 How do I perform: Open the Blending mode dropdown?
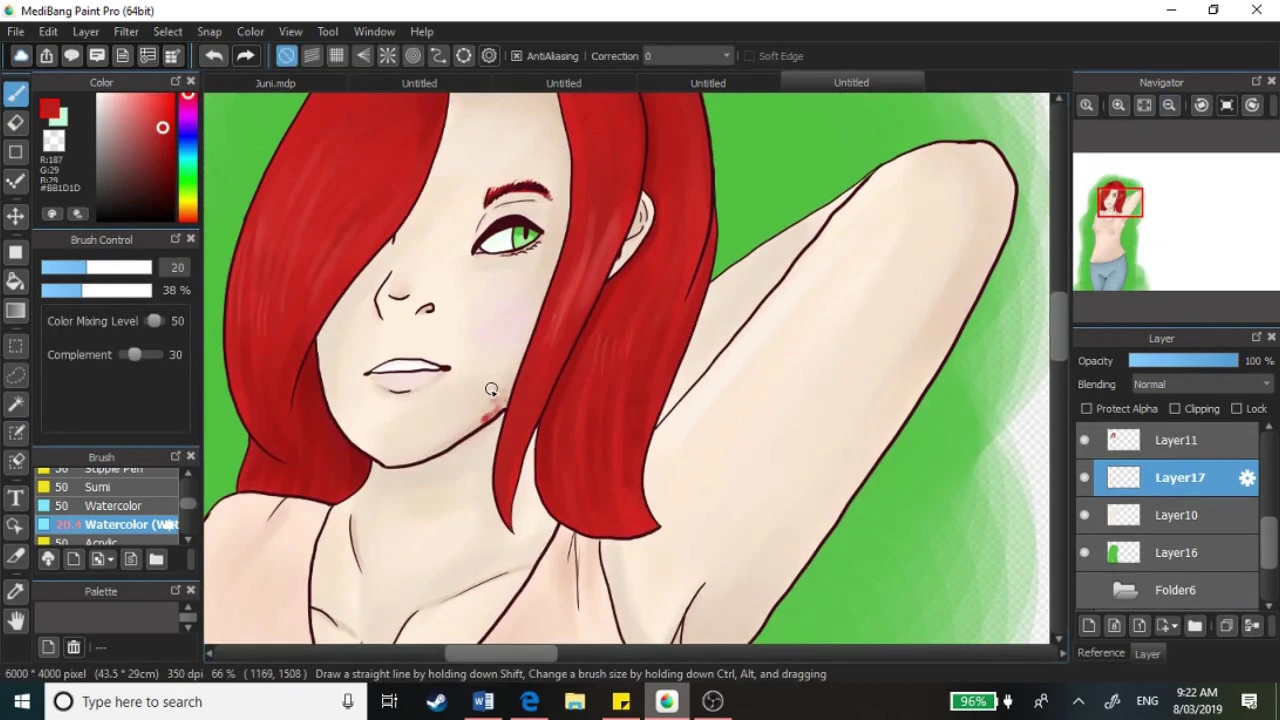coord(1202,384)
